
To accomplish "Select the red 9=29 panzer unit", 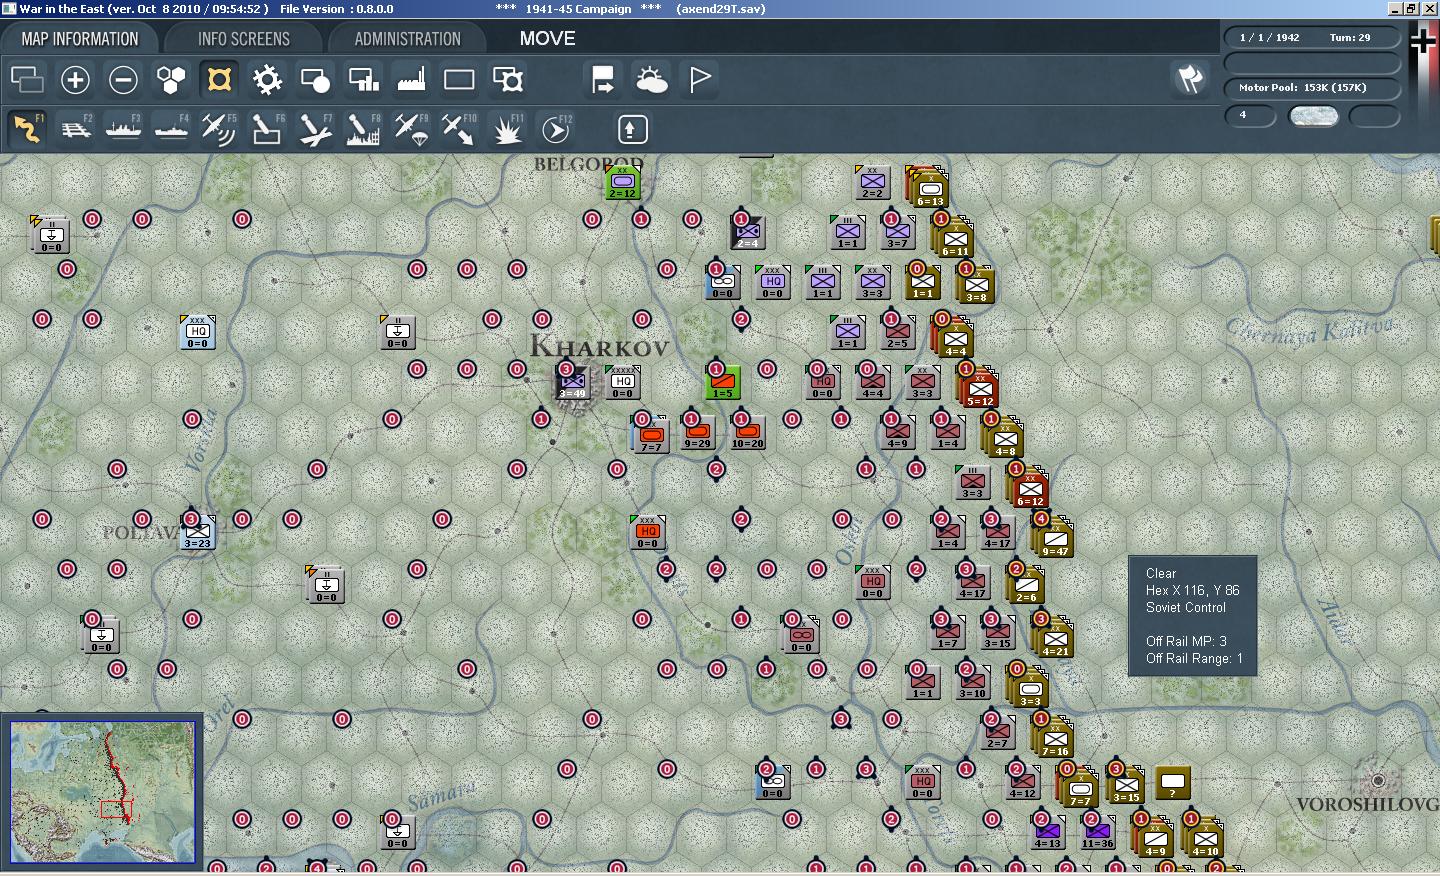I will tap(697, 432).
